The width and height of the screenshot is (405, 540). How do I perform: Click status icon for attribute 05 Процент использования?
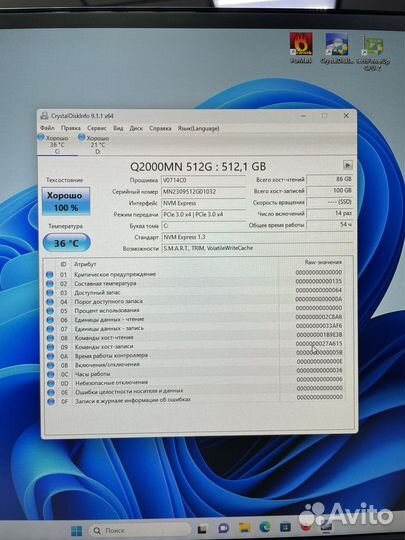coord(50,311)
